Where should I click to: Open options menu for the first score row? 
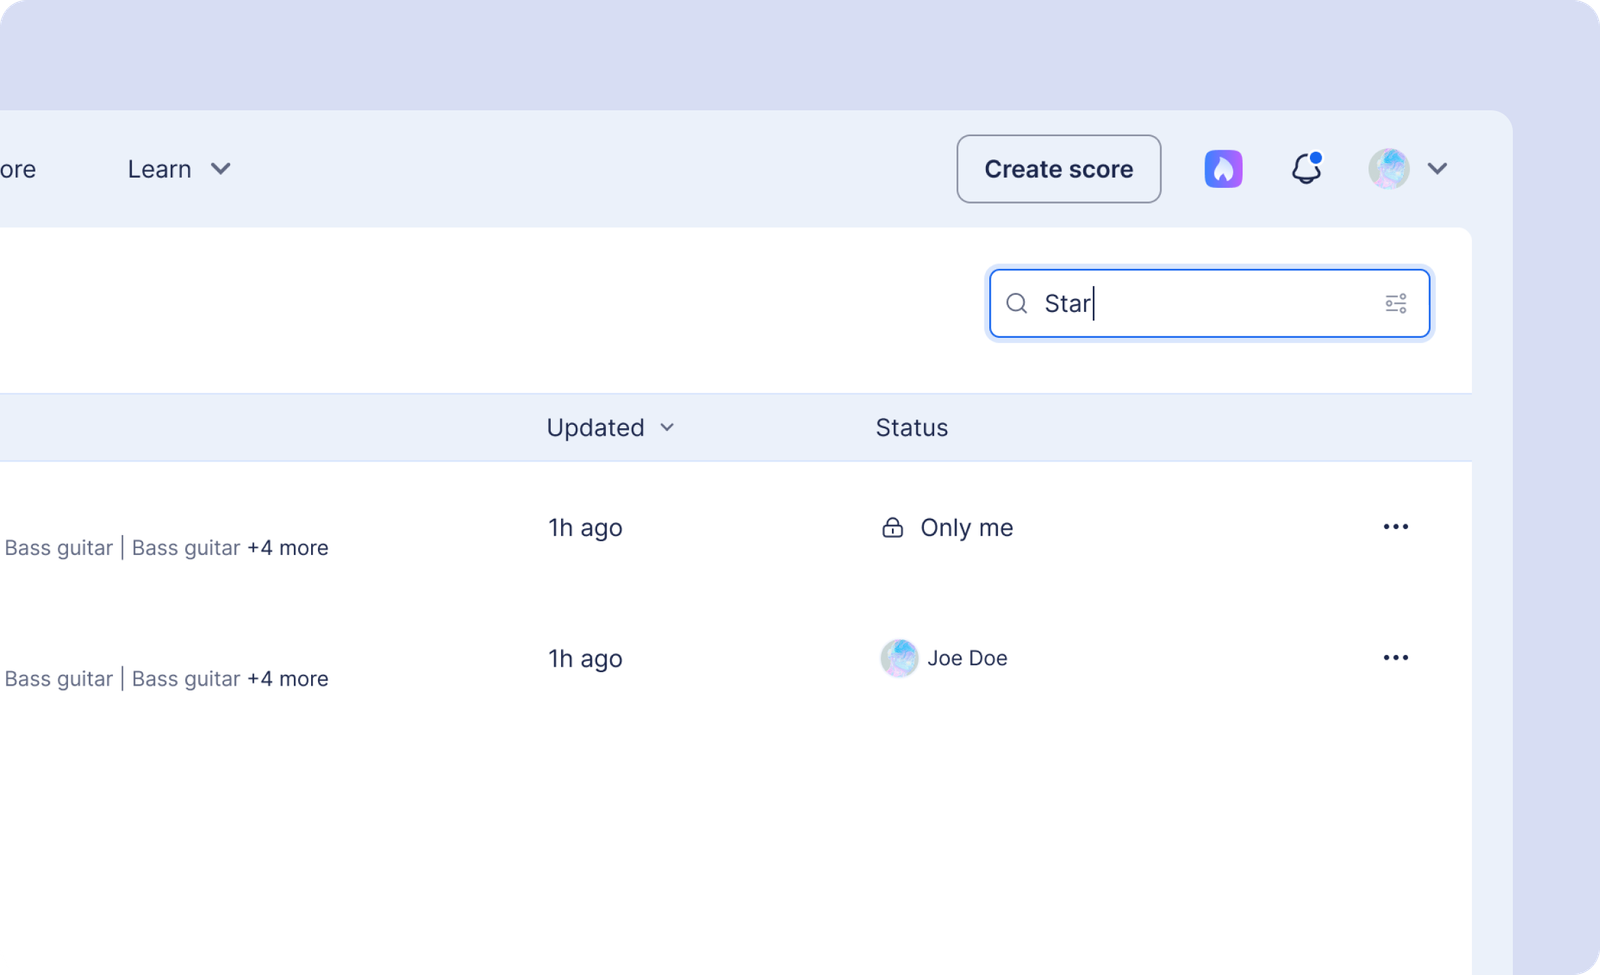tap(1396, 526)
